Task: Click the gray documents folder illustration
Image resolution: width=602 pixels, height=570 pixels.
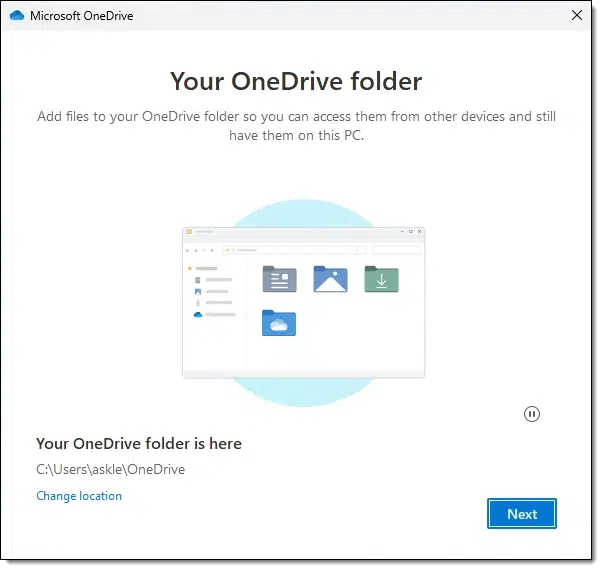Action: click(x=280, y=279)
